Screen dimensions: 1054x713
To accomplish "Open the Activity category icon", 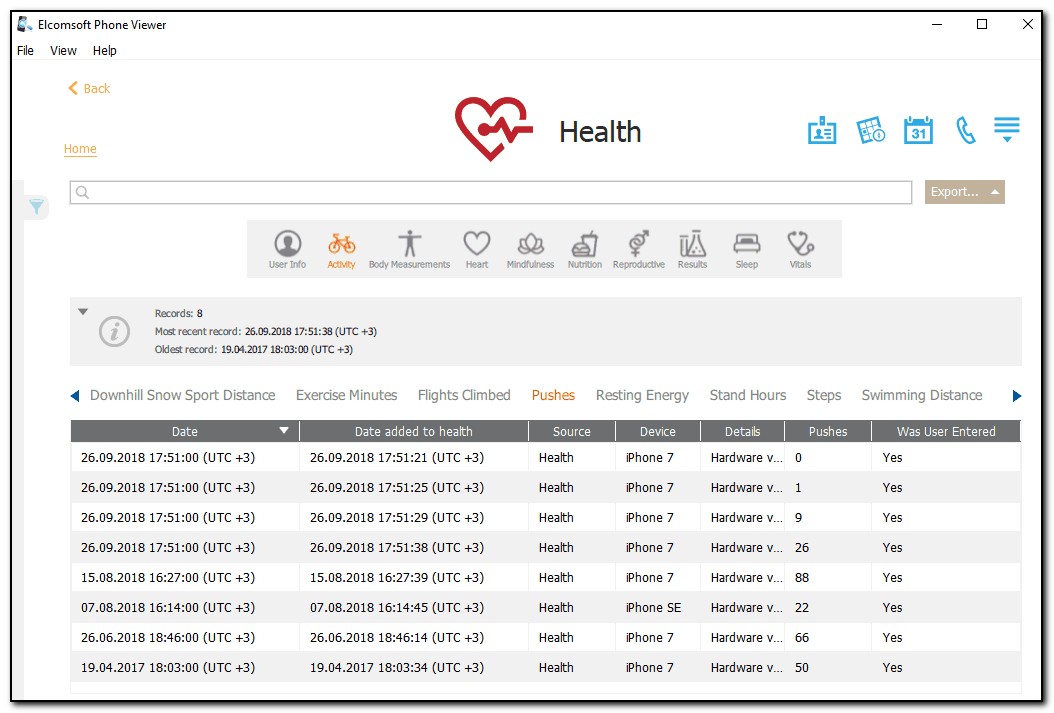I will 341,249.
